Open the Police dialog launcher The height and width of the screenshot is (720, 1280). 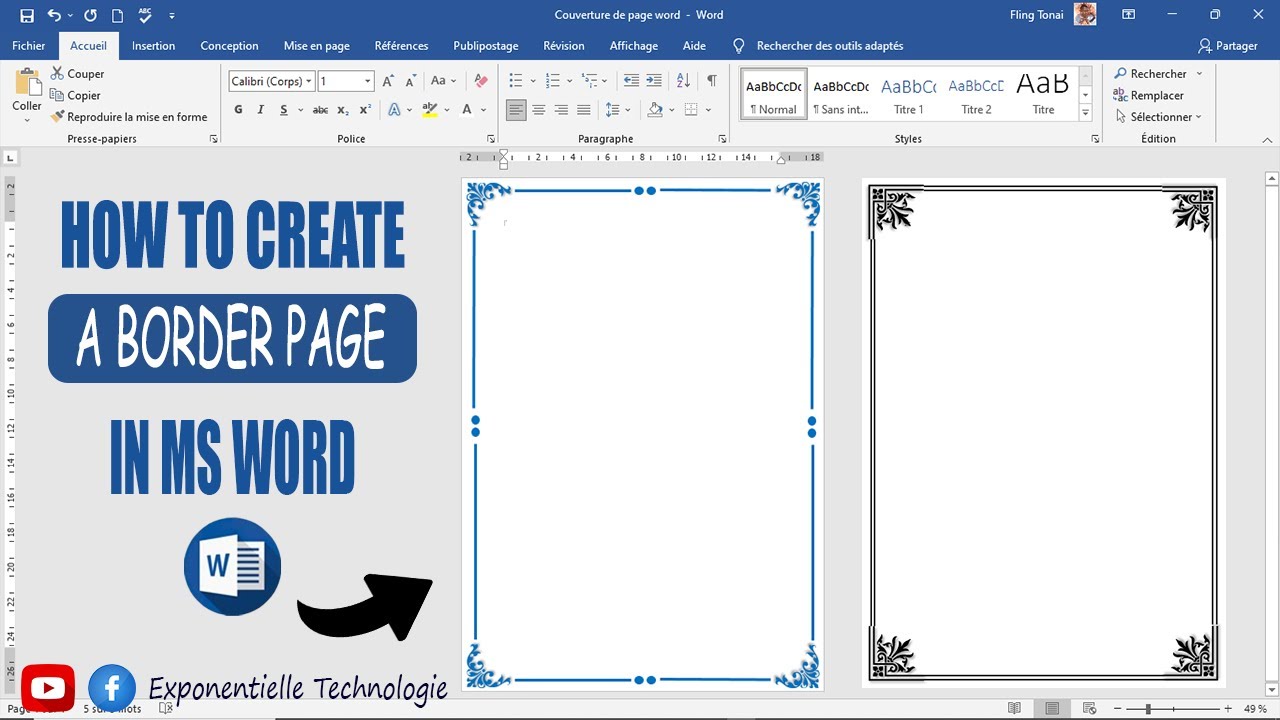click(x=491, y=139)
